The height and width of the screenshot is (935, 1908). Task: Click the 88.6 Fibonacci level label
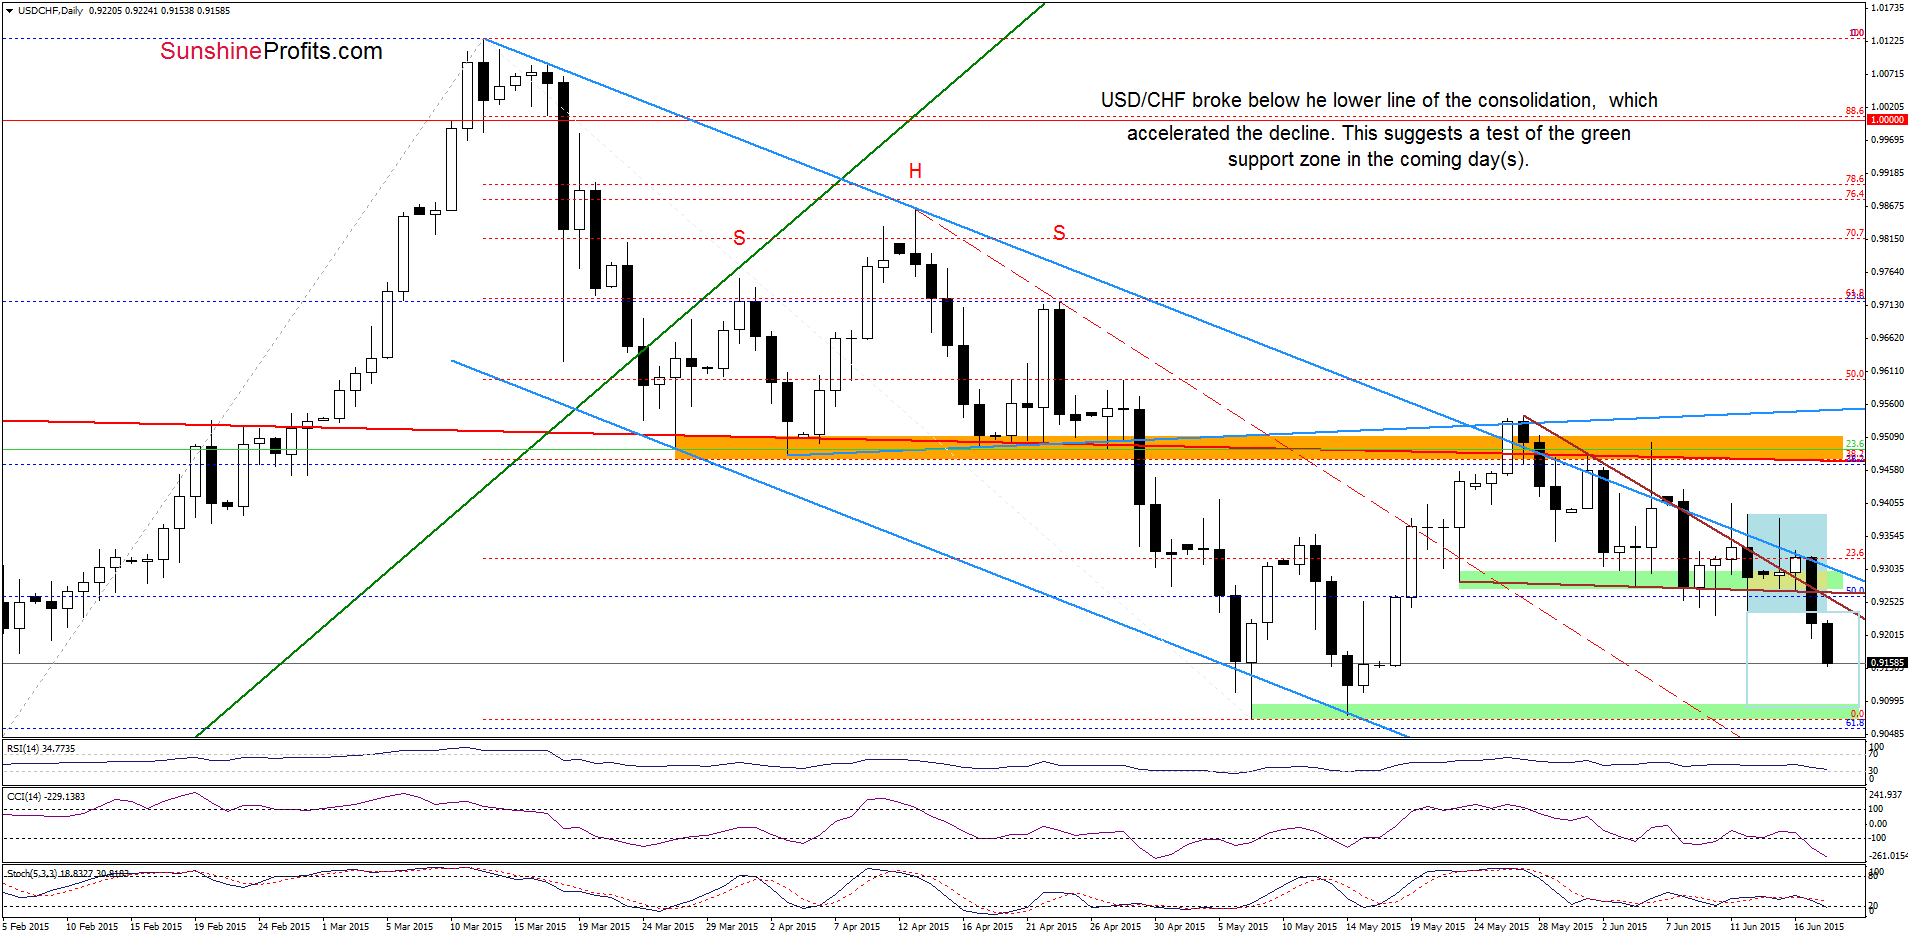click(x=1854, y=111)
